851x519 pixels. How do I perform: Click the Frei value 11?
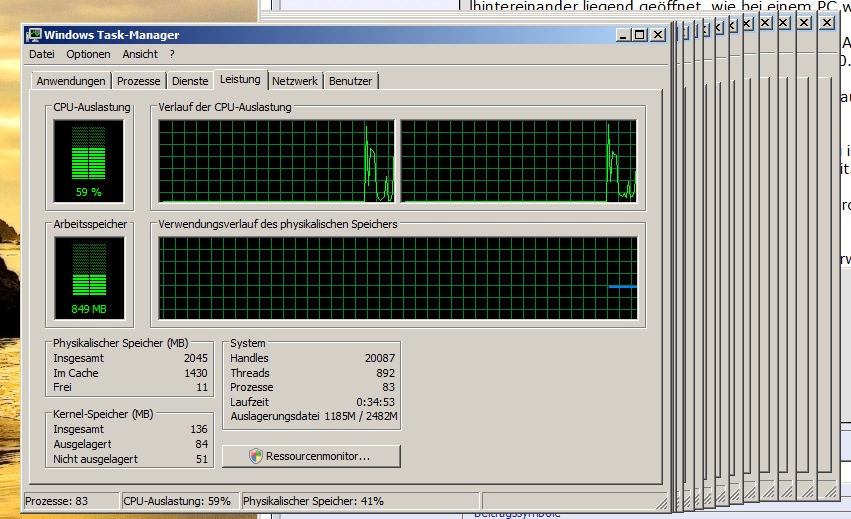tap(202, 387)
